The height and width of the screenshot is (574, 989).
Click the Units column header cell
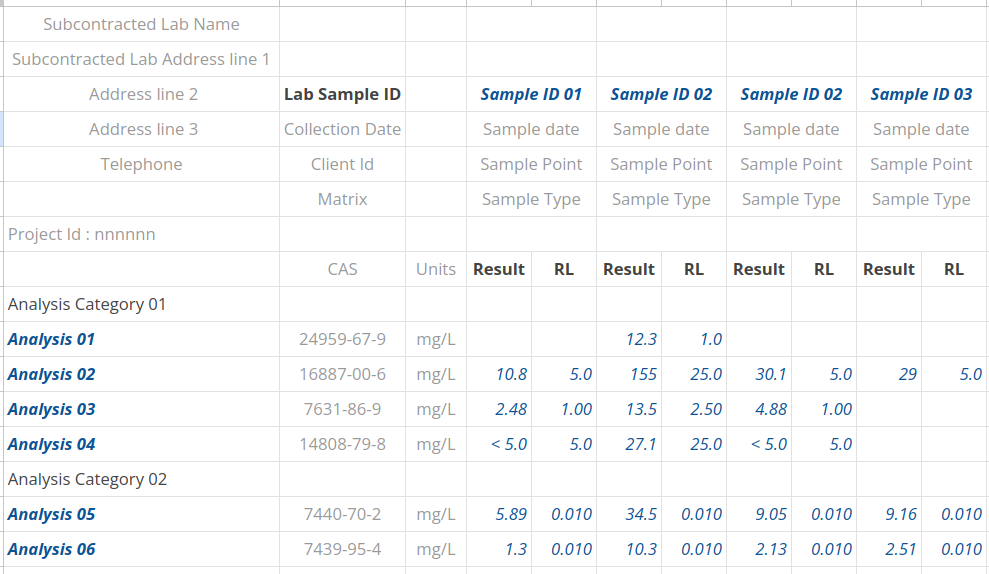[x=436, y=269]
